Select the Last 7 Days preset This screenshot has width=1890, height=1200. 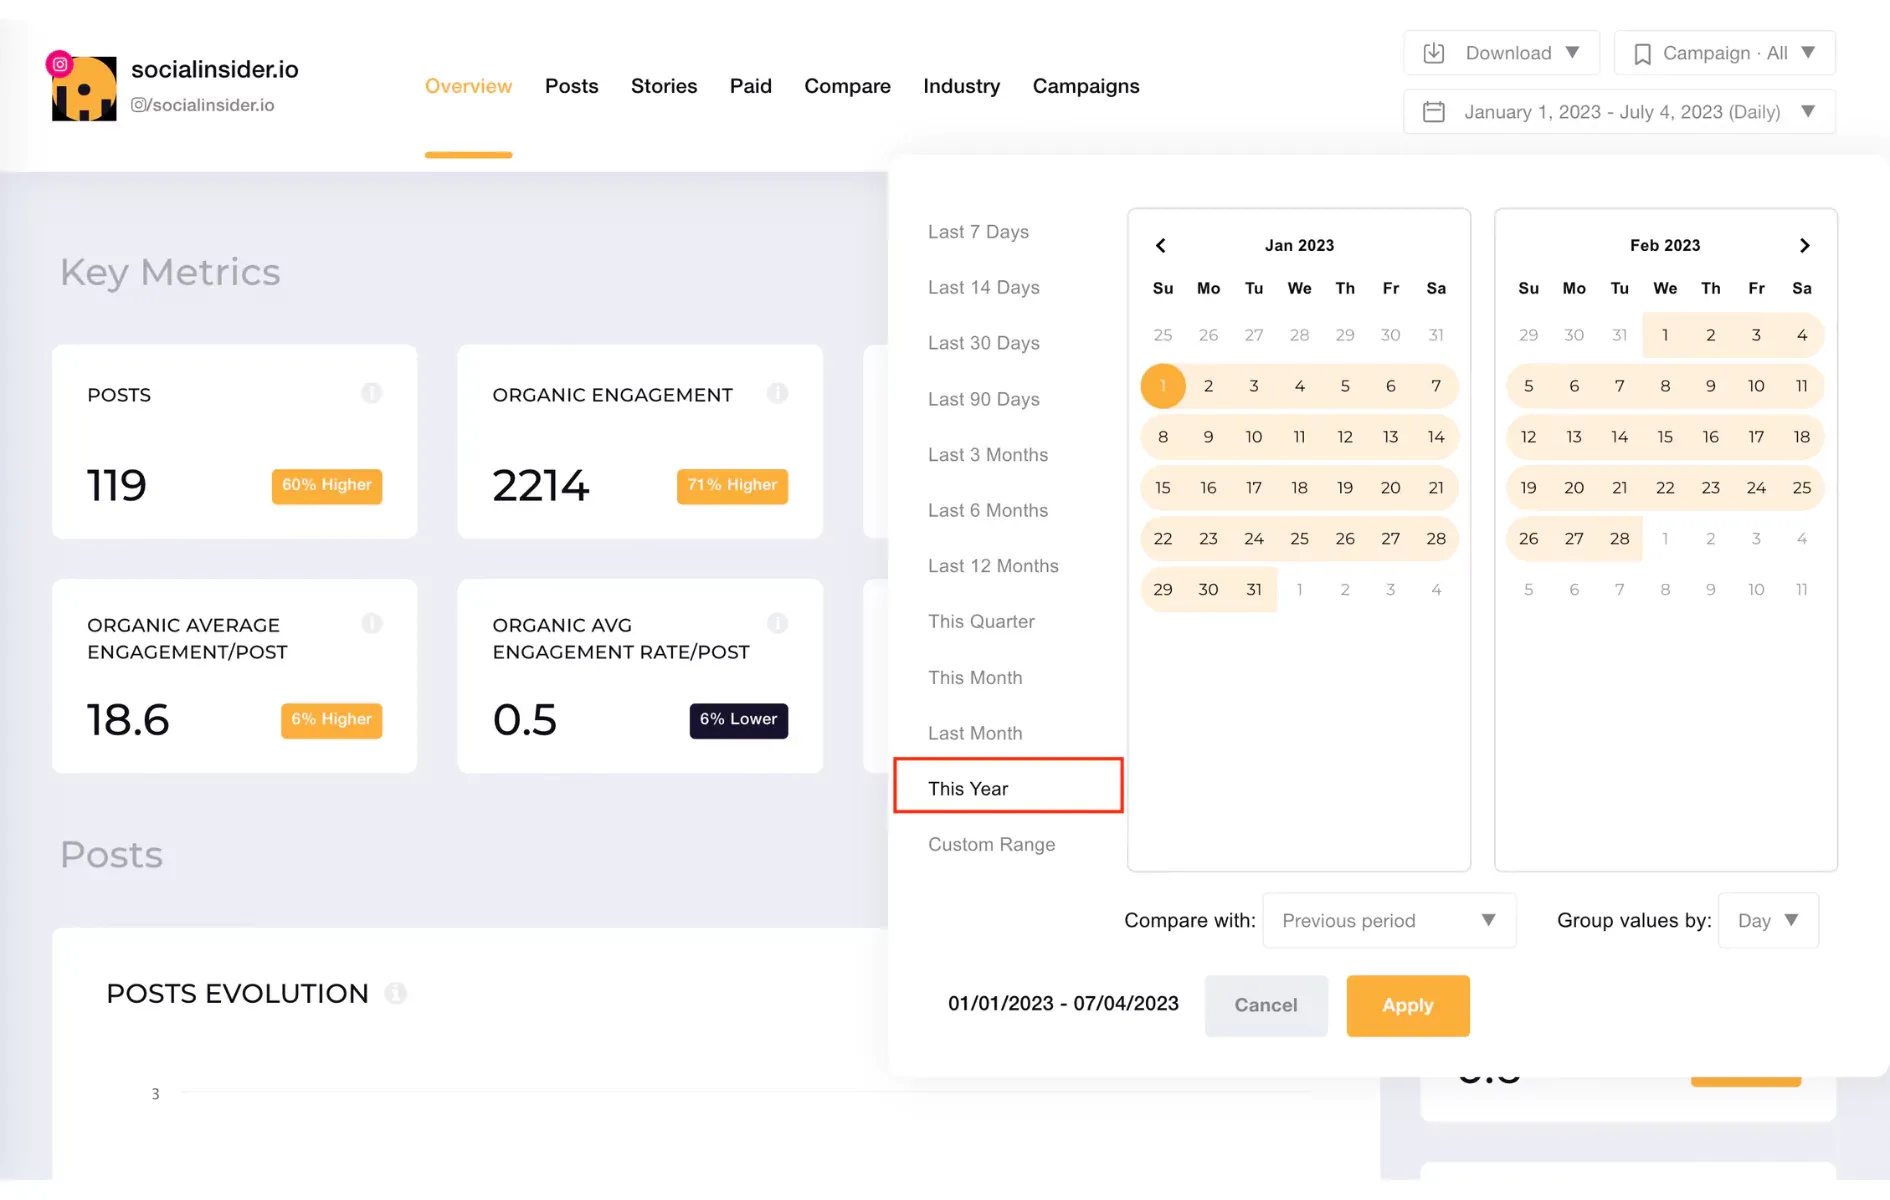pos(978,232)
